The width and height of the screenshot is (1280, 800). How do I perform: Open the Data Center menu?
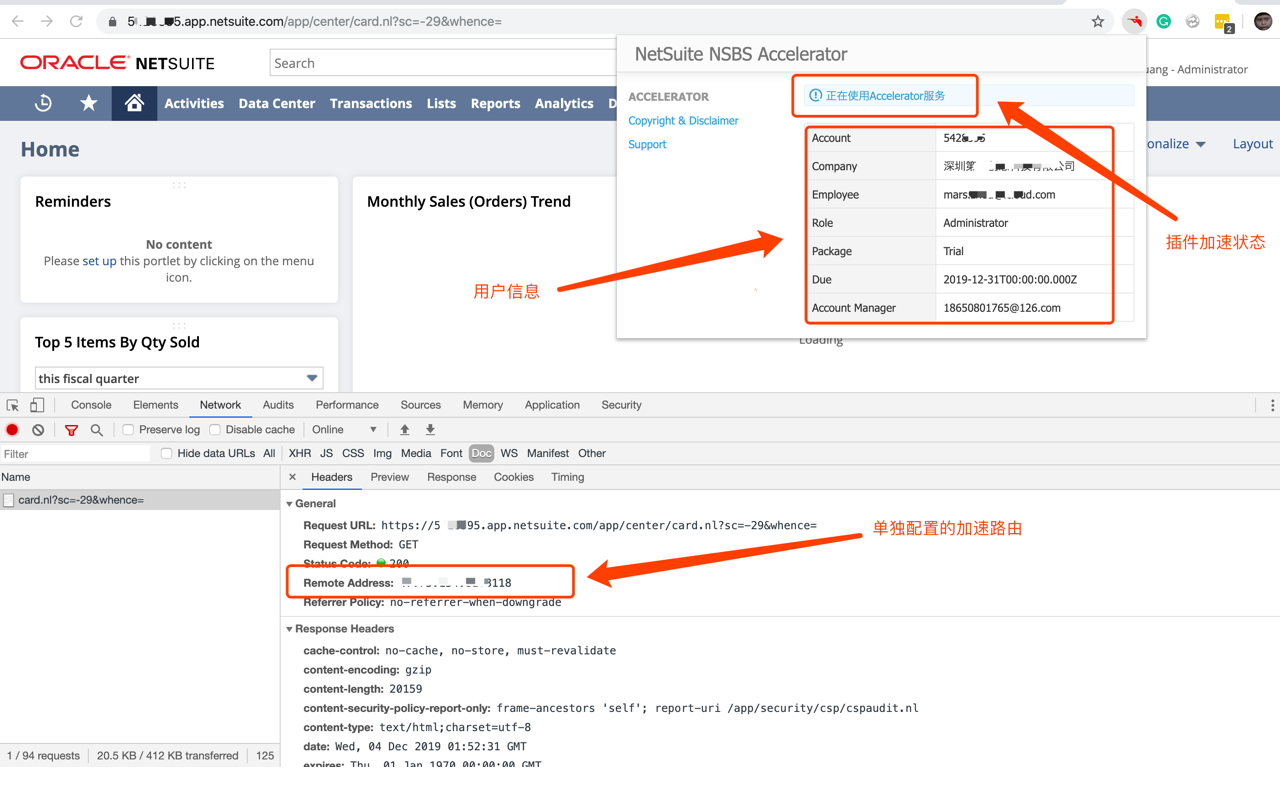coord(277,103)
